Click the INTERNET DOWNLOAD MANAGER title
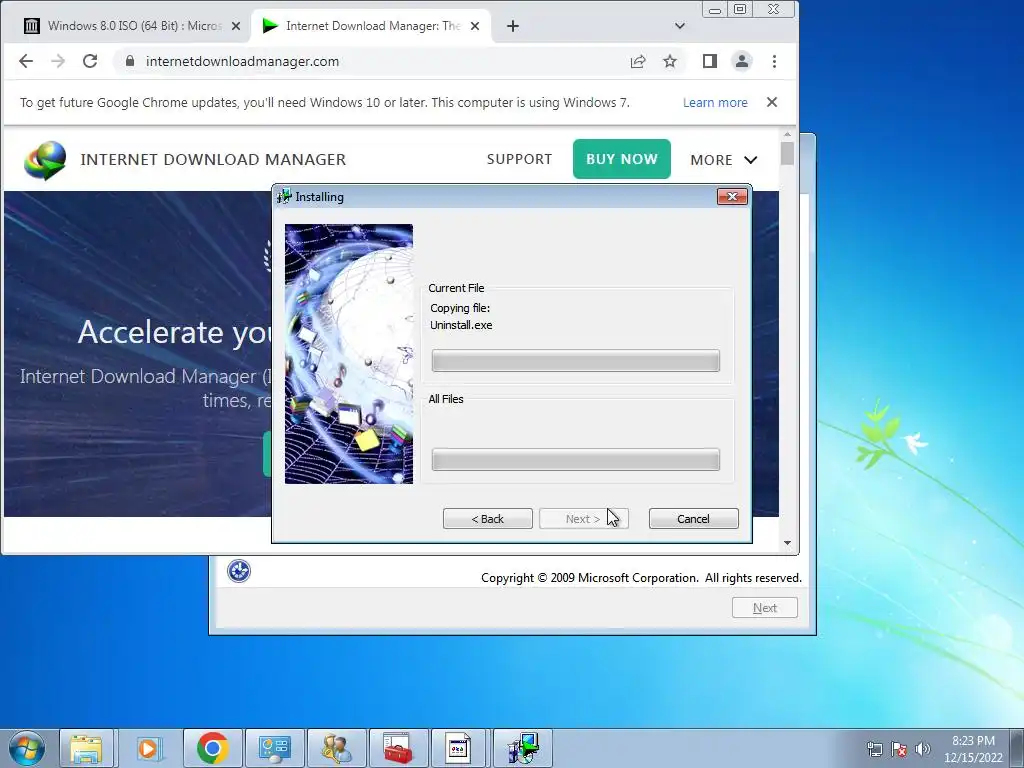Image resolution: width=1024 pixels, height=768 pixels. coord(213,159)
